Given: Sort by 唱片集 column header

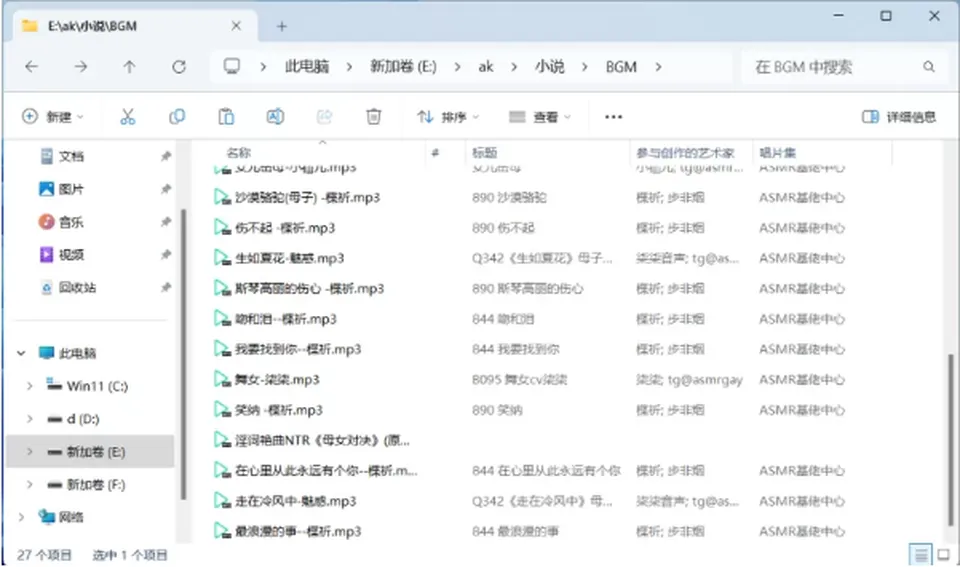Looking at the screenshot, I should 778,152.
